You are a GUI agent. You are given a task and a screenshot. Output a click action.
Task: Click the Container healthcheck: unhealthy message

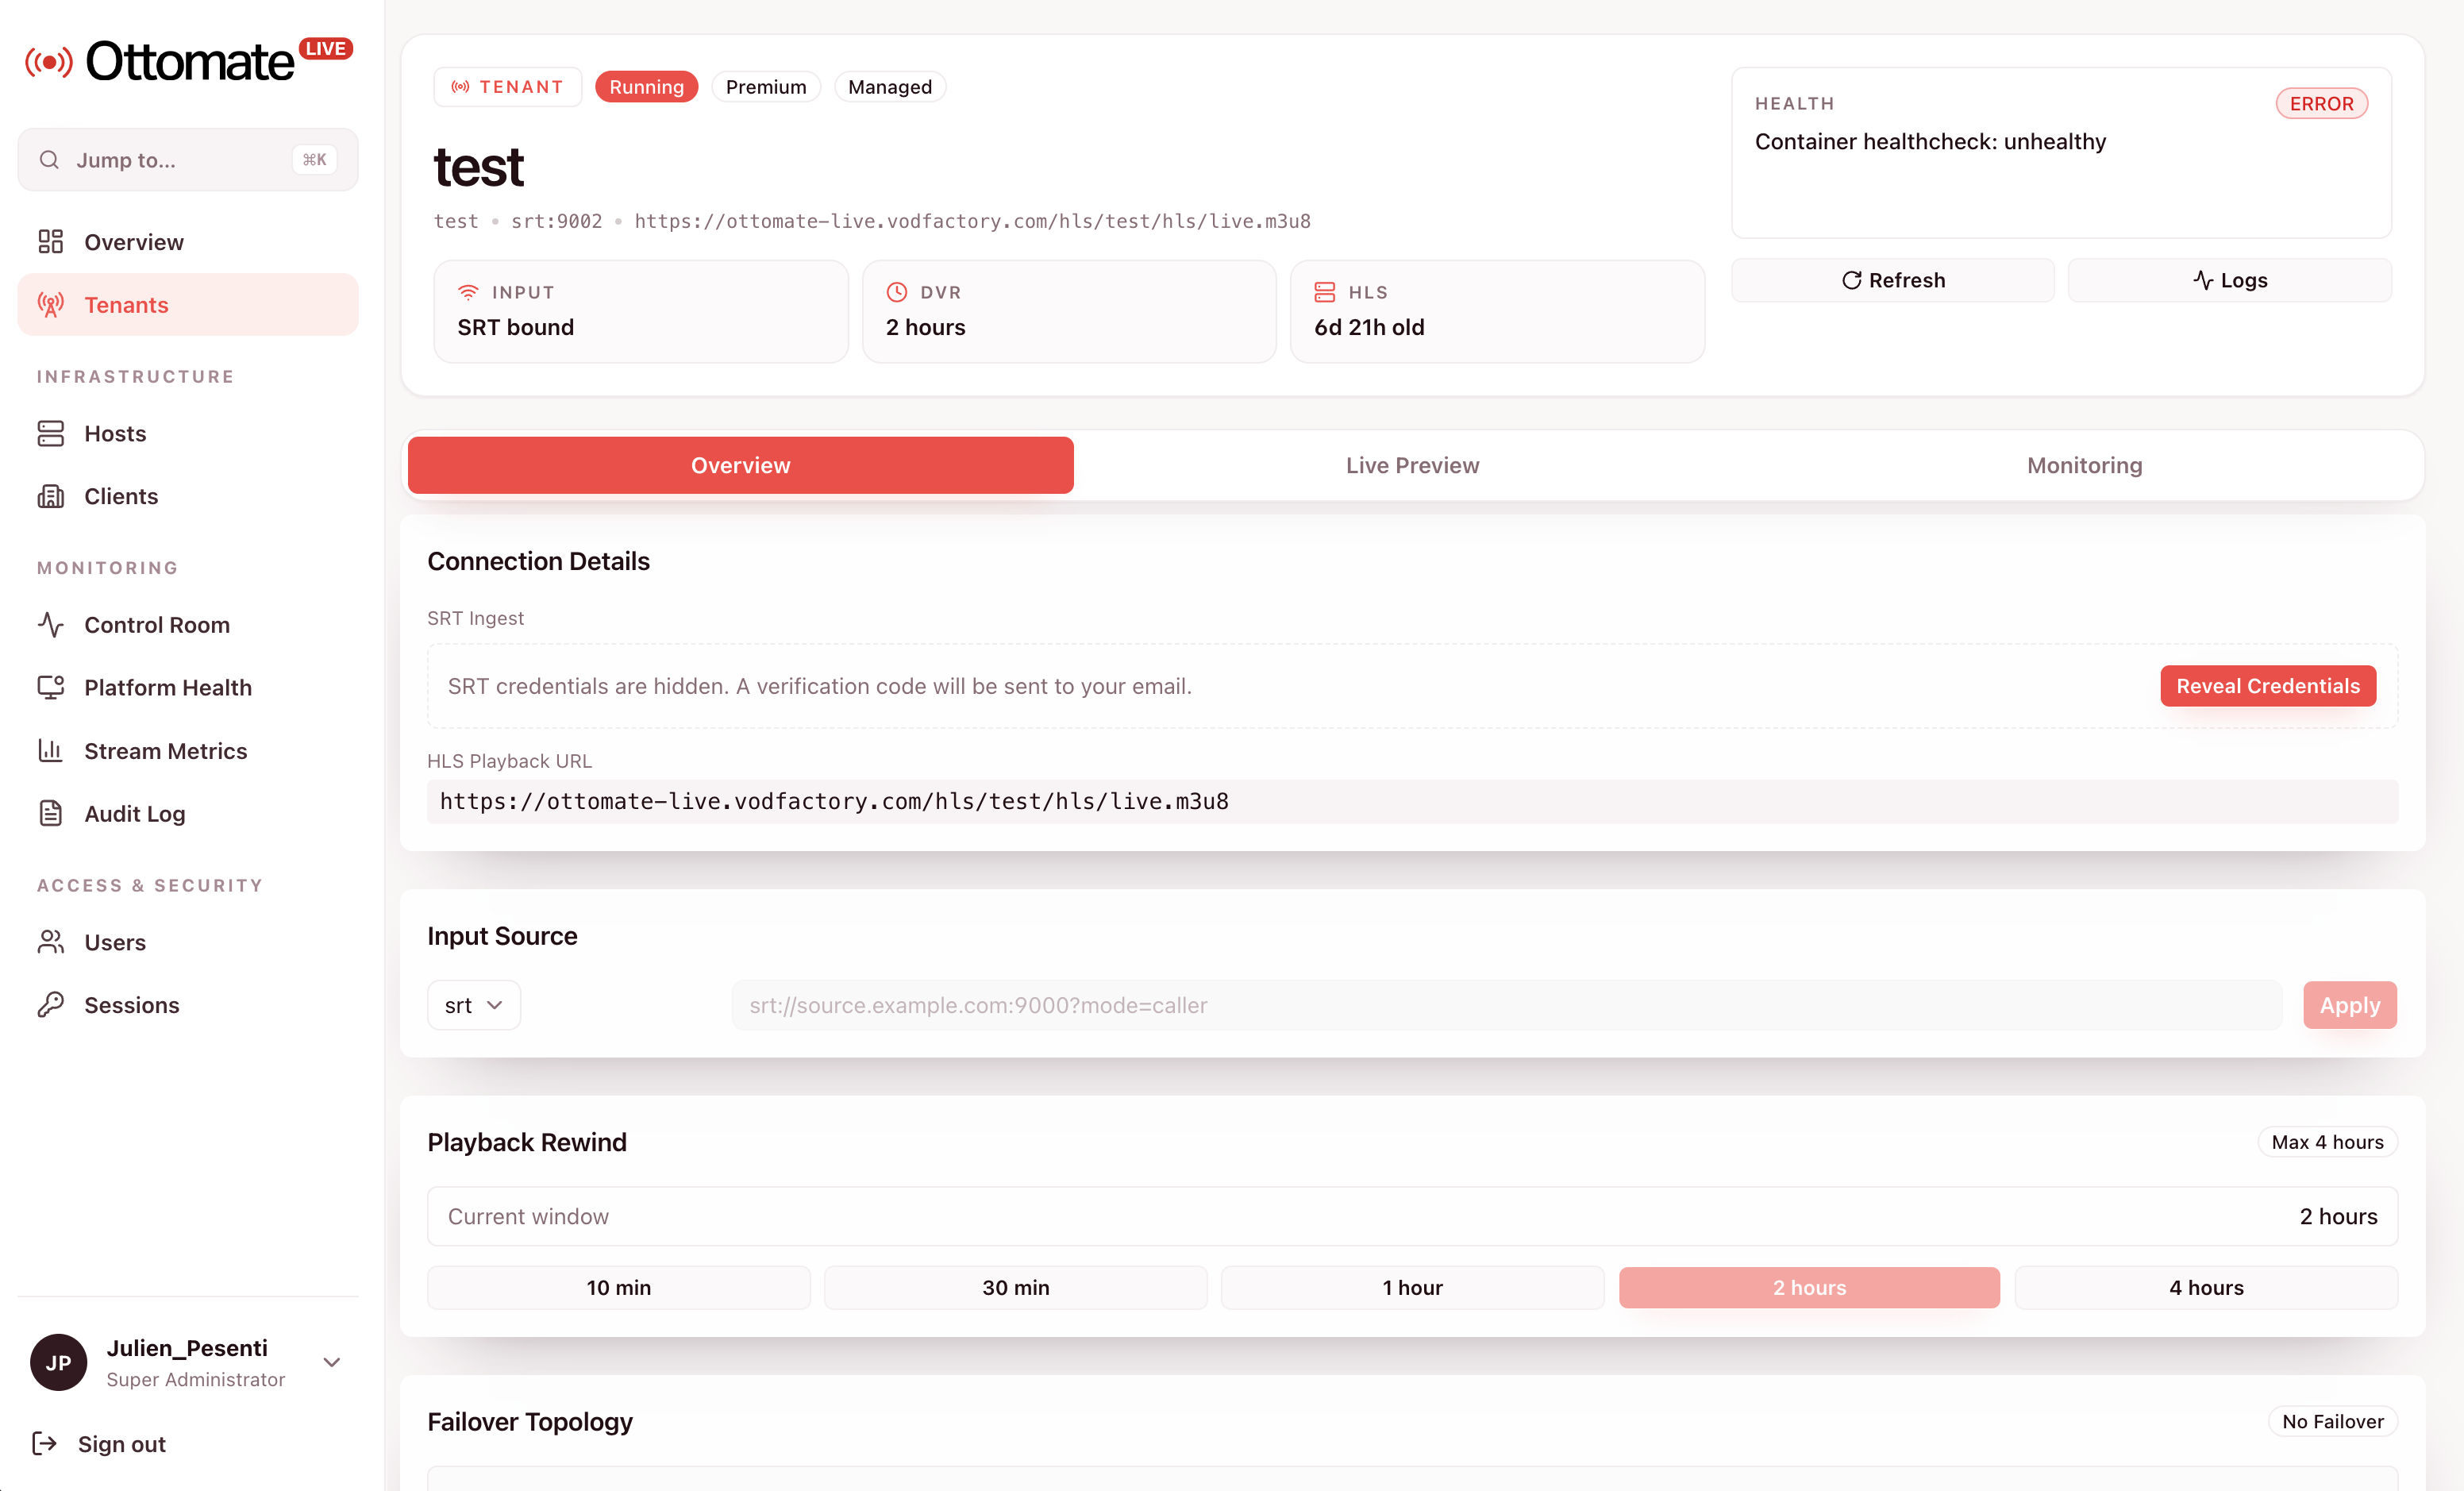click(x=1930, y=142)
